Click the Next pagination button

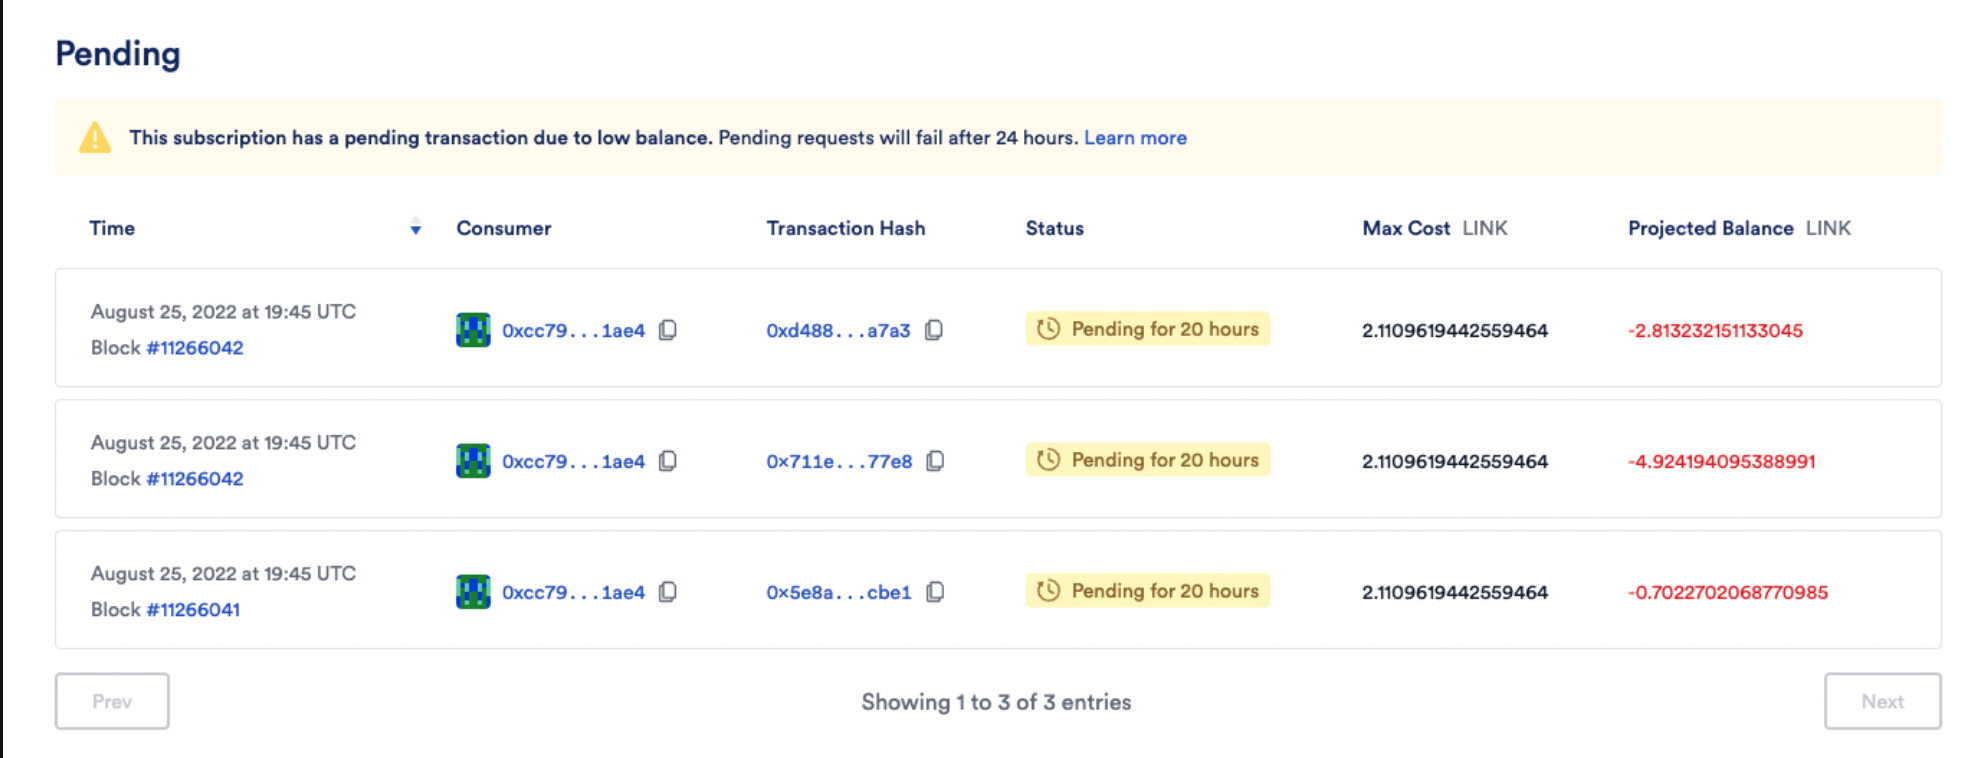(x=1882, y=701)
